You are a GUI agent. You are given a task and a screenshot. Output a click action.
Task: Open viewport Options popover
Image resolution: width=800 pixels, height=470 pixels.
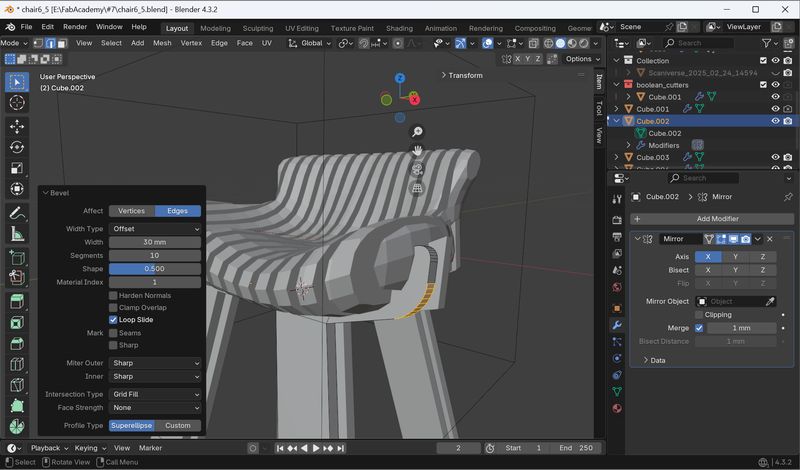coord(583,59)
